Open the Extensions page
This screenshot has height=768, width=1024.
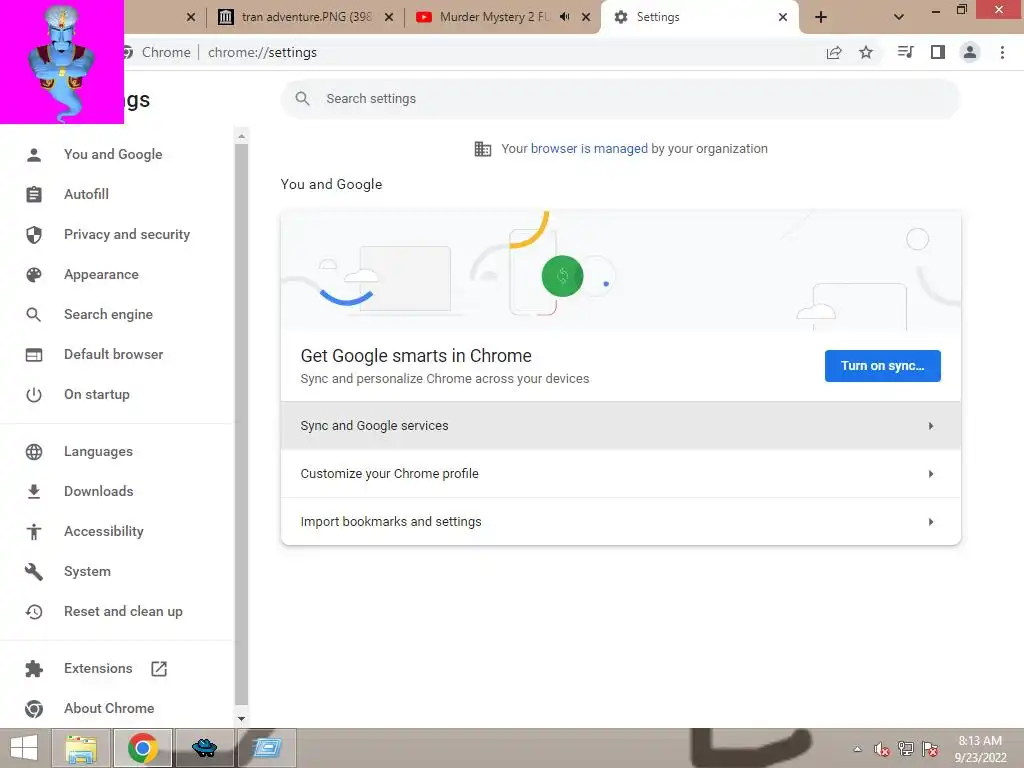point(98,668)
